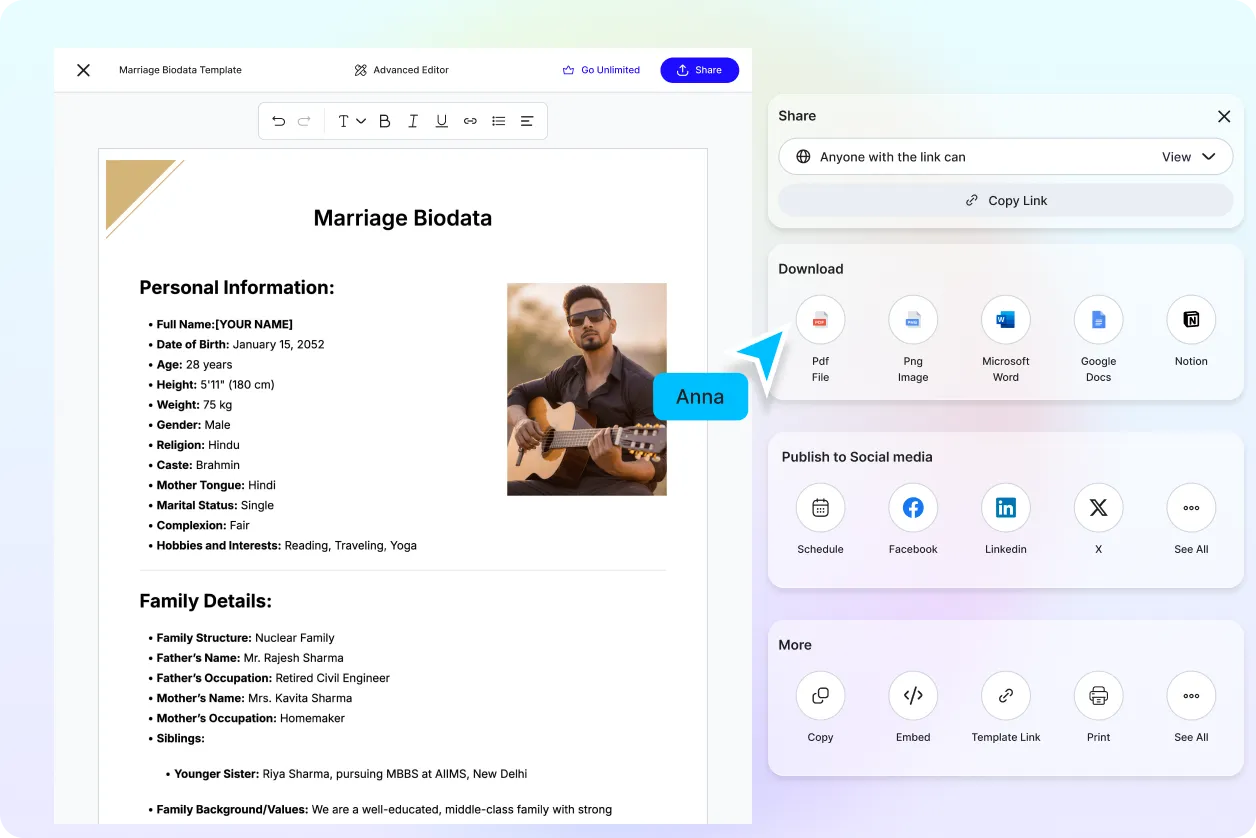Open the text style dropdown
The image size is (1256, 838).
[351, 121]
